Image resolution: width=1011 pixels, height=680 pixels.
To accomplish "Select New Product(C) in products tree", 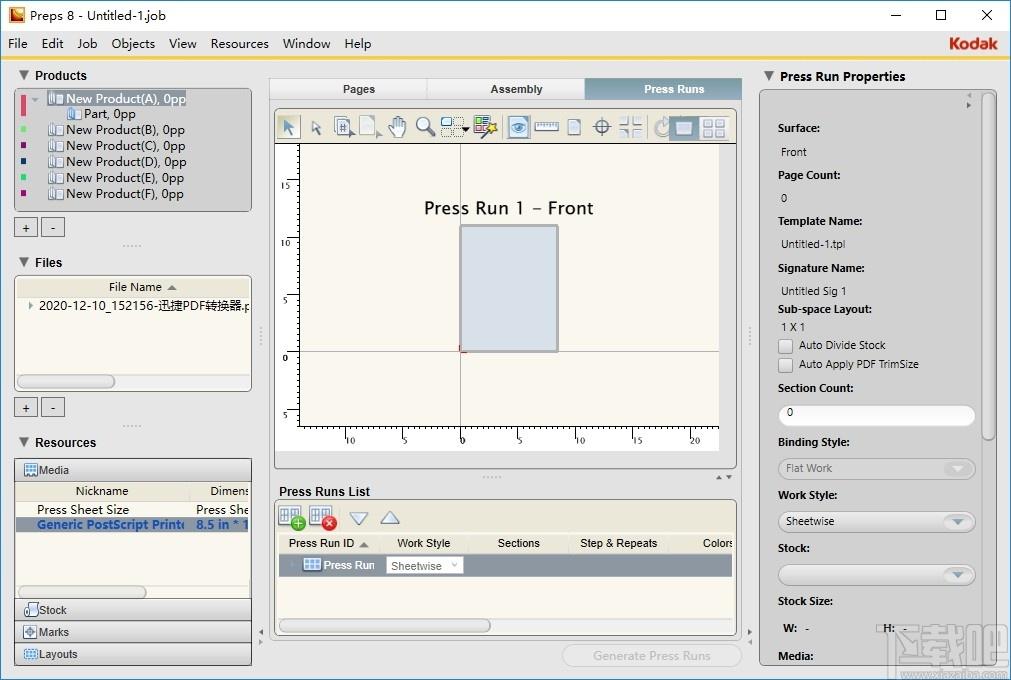I will [x=125, y=146].
